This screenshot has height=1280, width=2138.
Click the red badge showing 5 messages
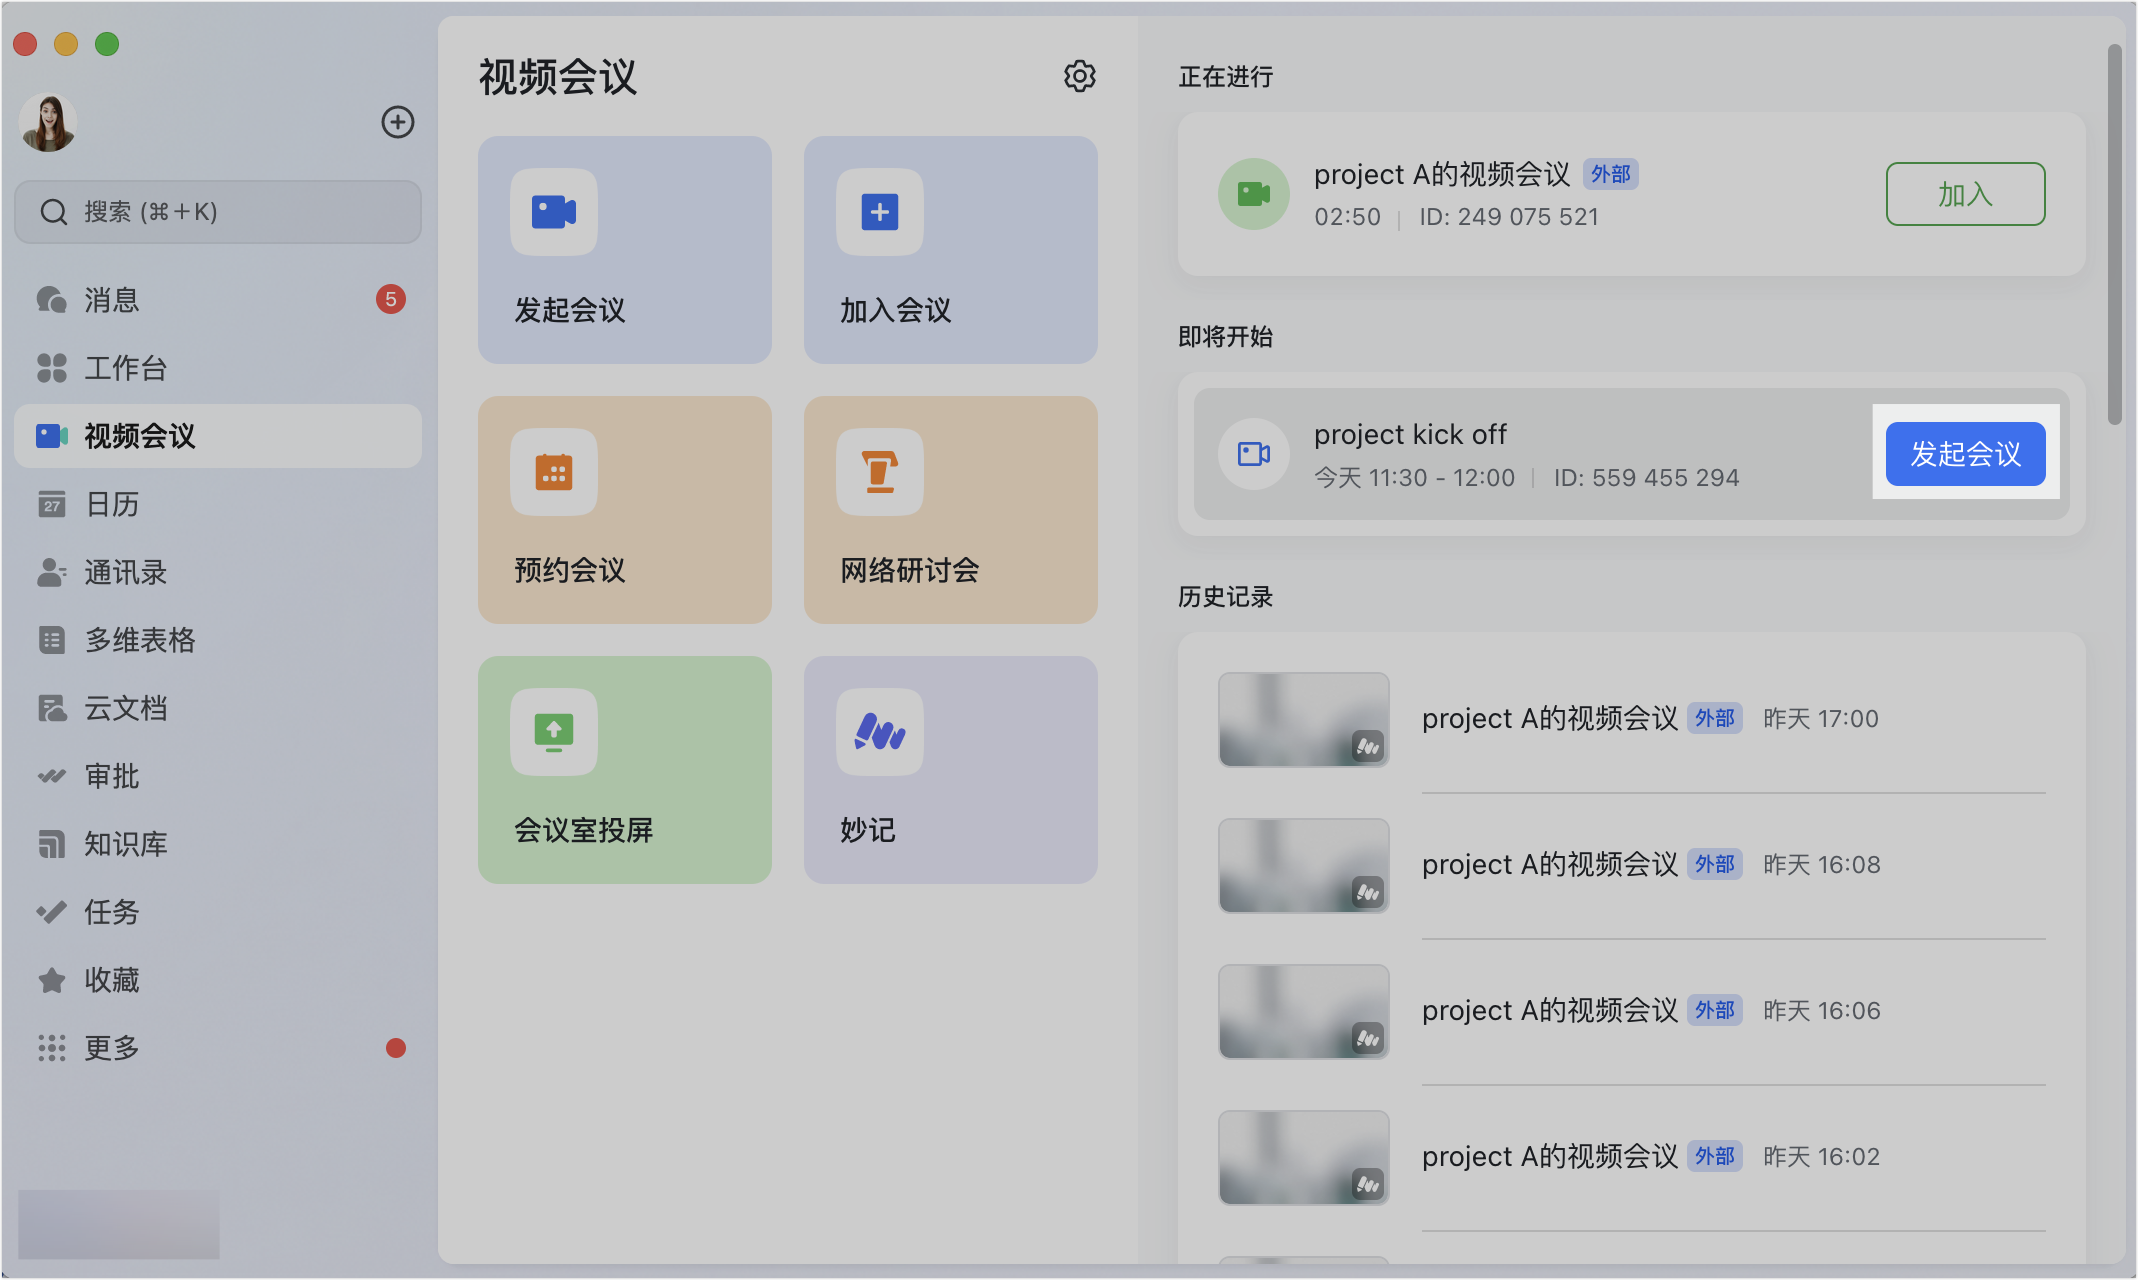pos(391,299)
